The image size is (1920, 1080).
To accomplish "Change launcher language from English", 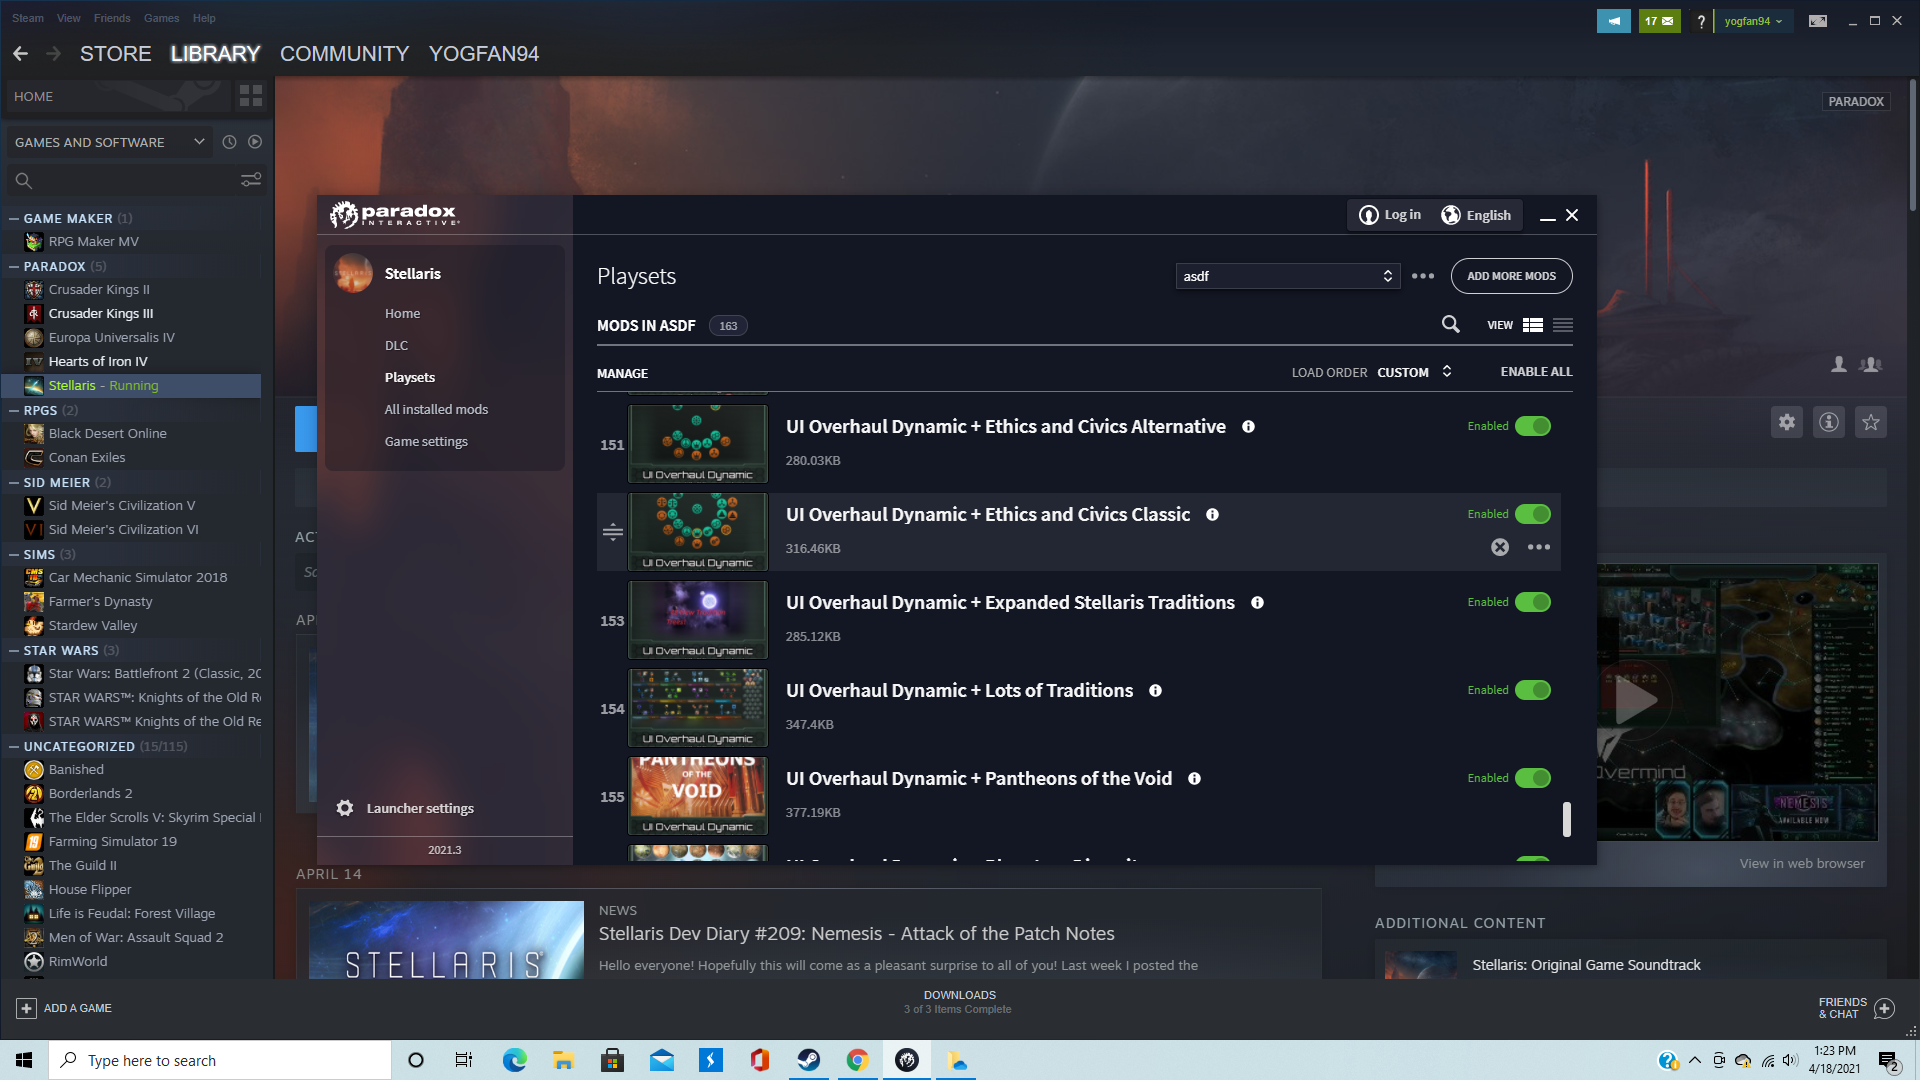I will point(1476,215).
